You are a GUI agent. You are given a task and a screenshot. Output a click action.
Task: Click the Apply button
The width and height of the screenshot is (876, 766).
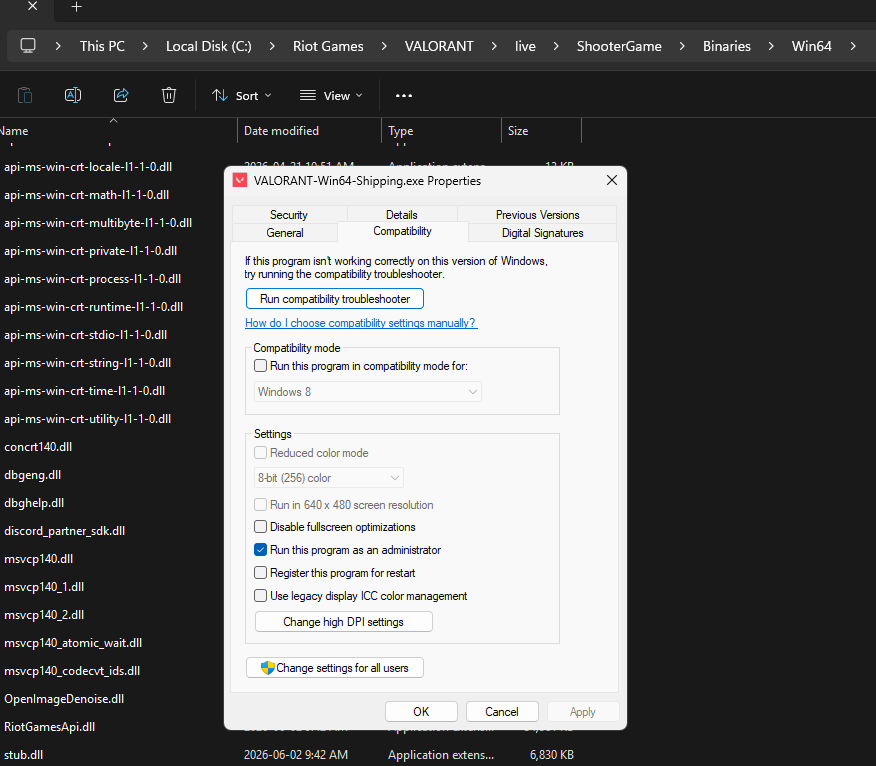pyautogui.click(x=583, y=711)
